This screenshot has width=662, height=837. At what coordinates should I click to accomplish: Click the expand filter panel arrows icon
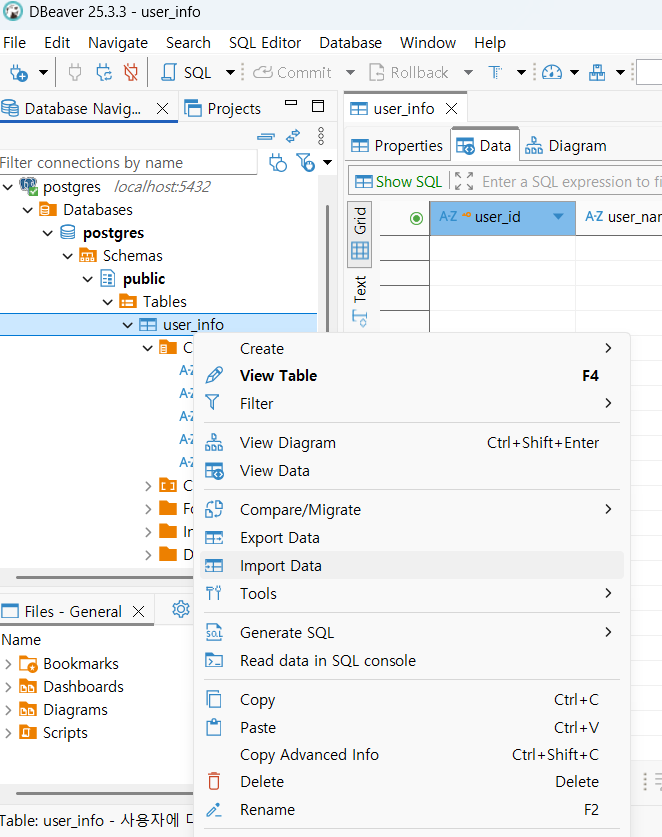[464, 181]
